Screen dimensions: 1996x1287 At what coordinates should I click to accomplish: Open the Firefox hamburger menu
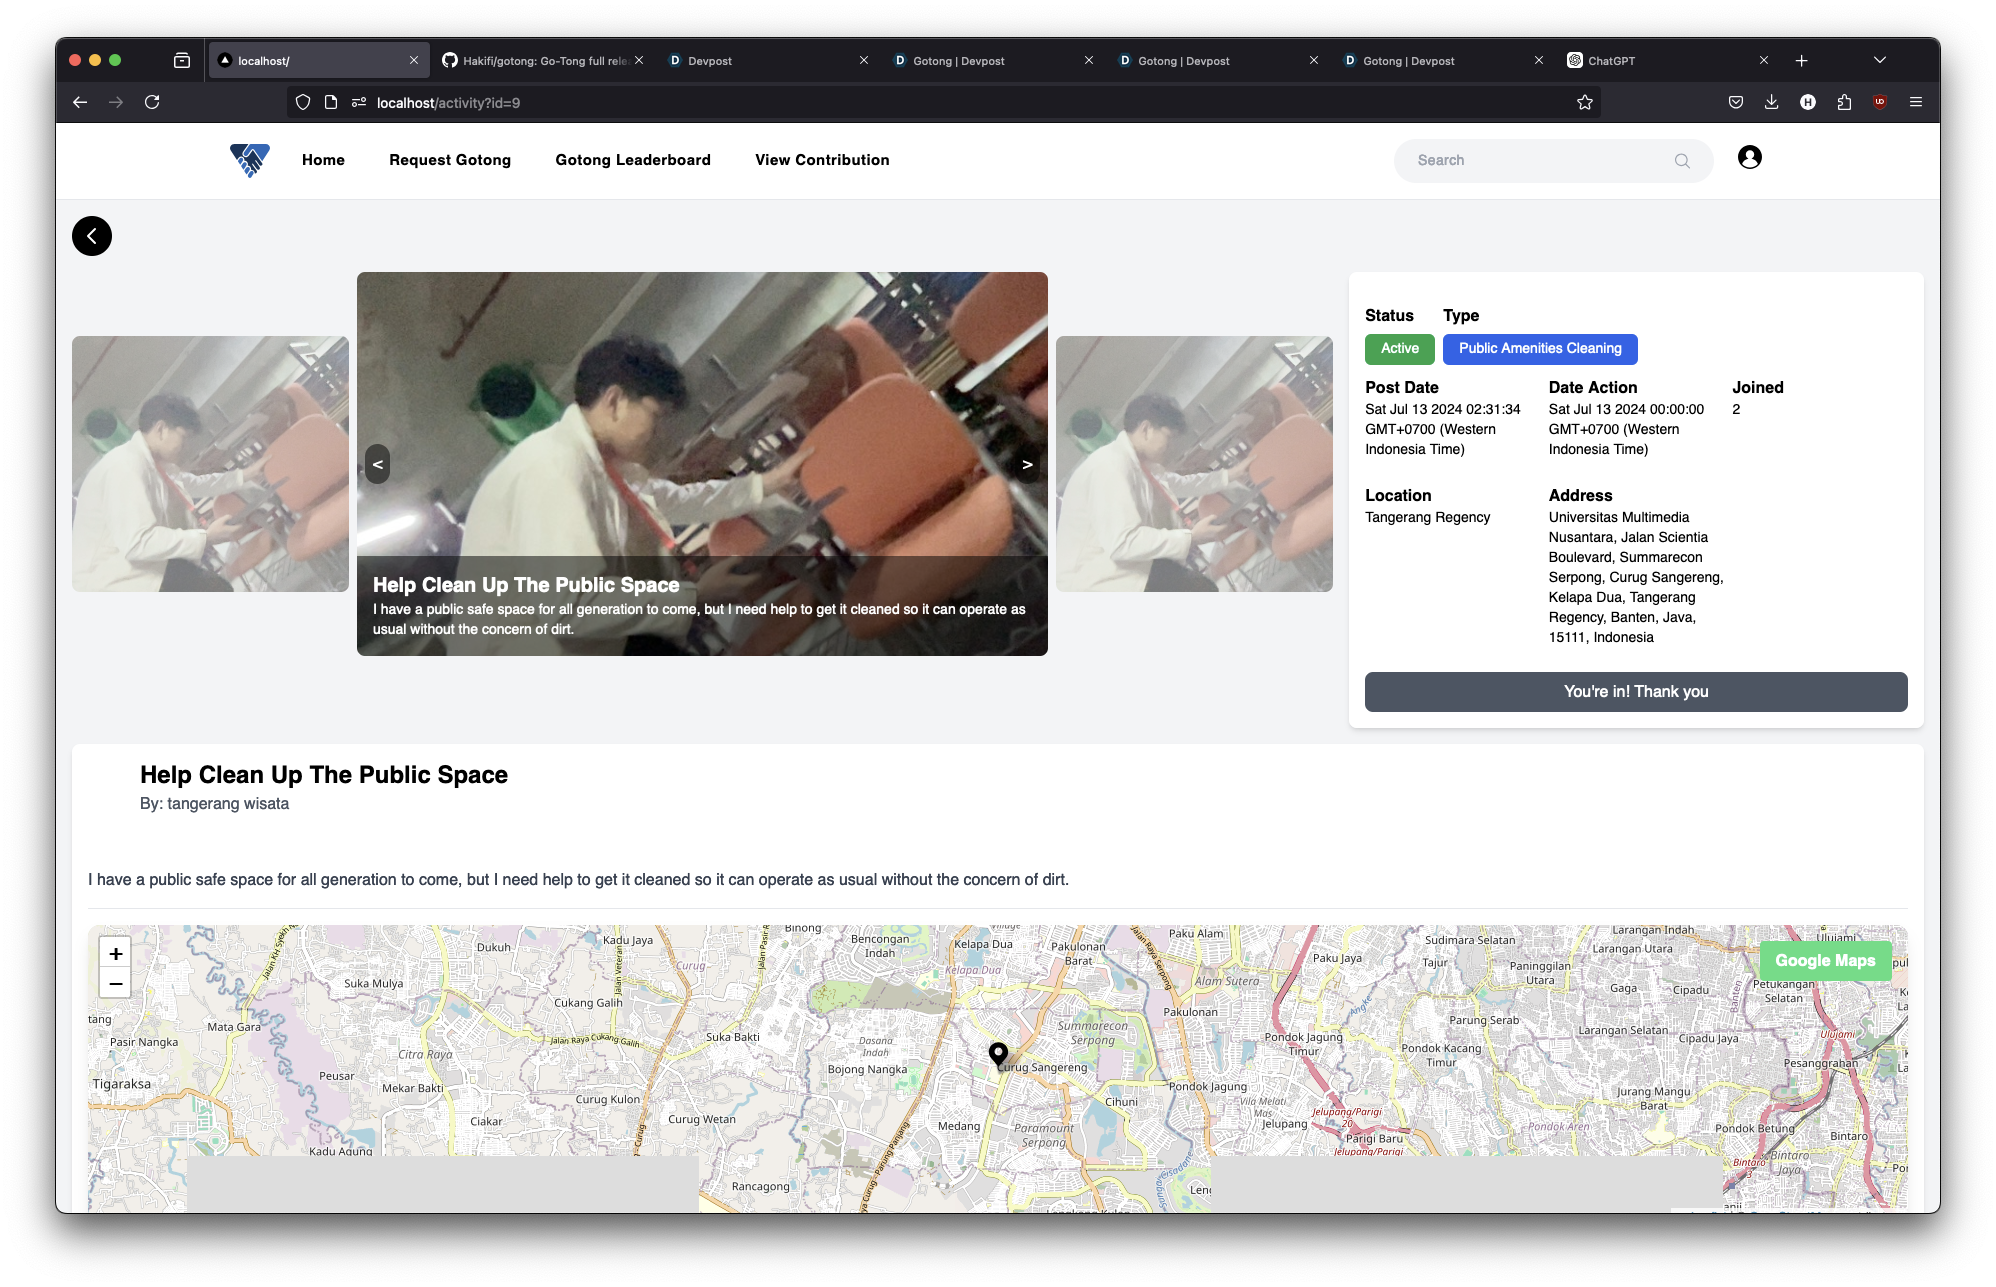click(1915, 102)
